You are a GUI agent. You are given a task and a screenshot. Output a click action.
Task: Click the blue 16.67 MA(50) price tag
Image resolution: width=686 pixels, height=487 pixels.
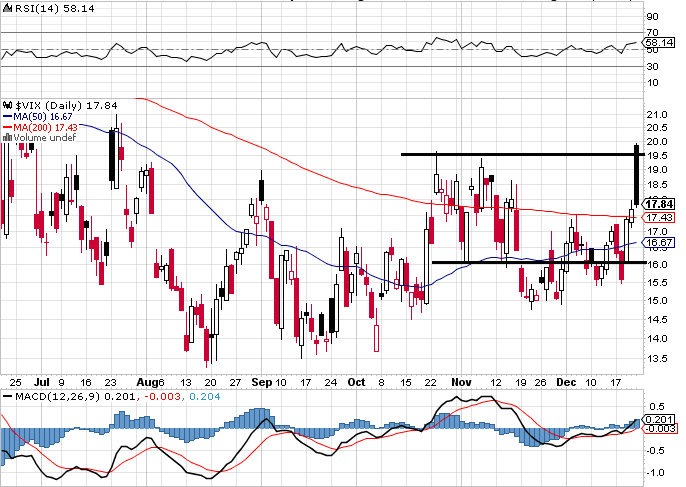tap(659, 242)
